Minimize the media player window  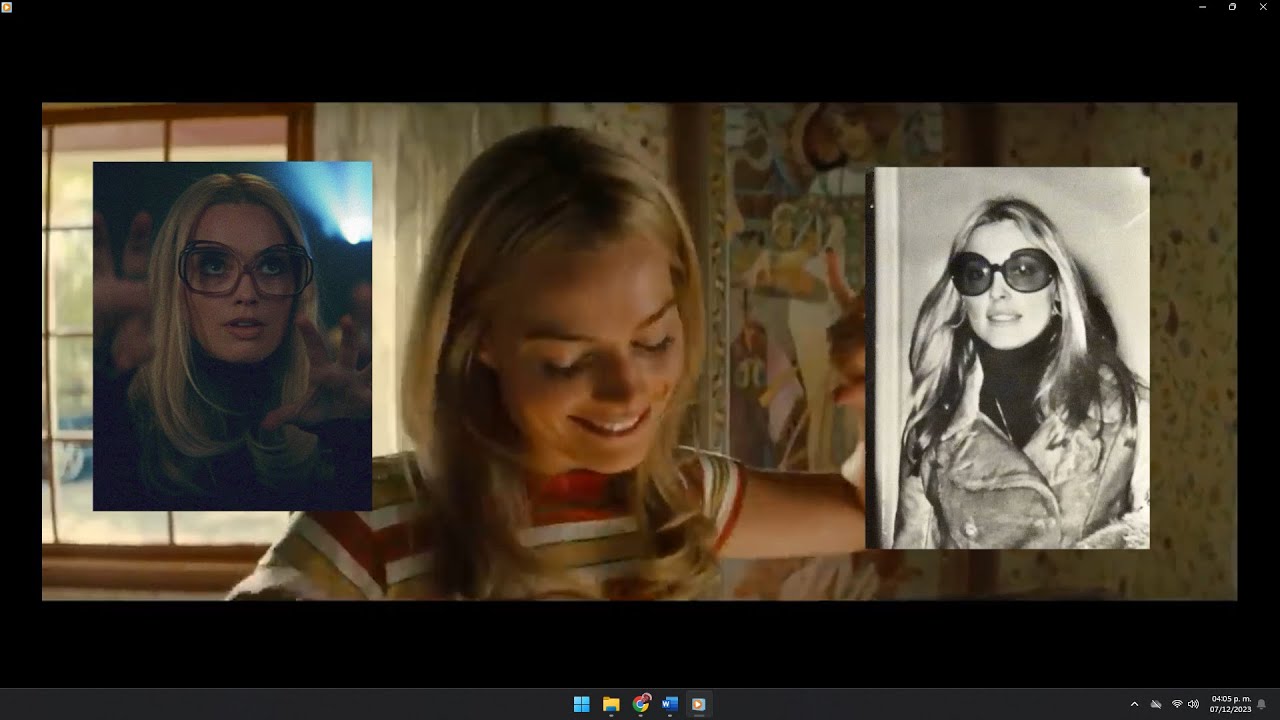(x=1202, y=7)
